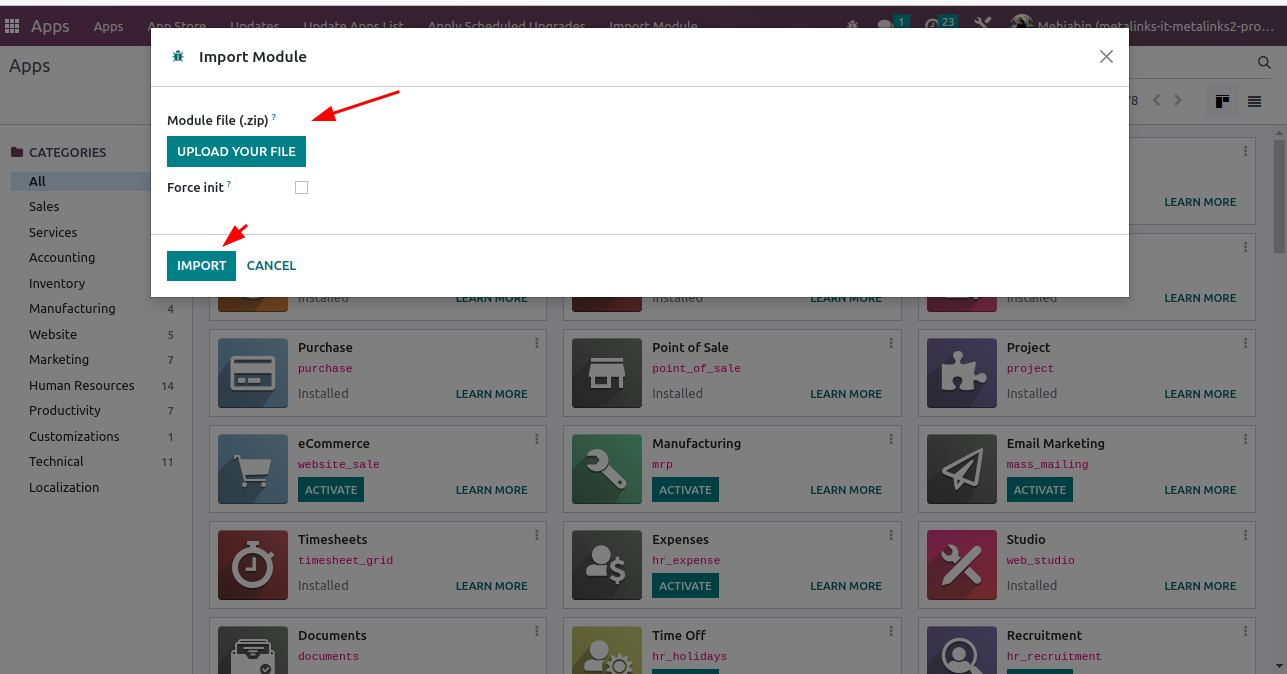Activate the Manufacturing app
Image resolution: width=1287 pixels, height=674 pixels.
[685, 490]
